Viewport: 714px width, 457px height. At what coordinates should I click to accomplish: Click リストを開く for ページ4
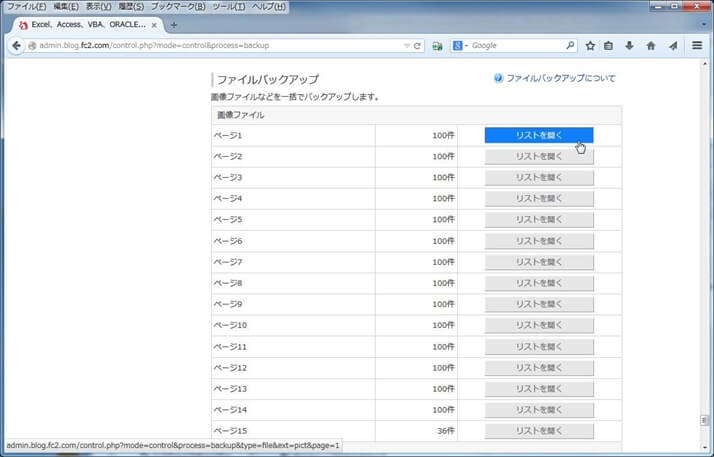(x=539, y=198)
